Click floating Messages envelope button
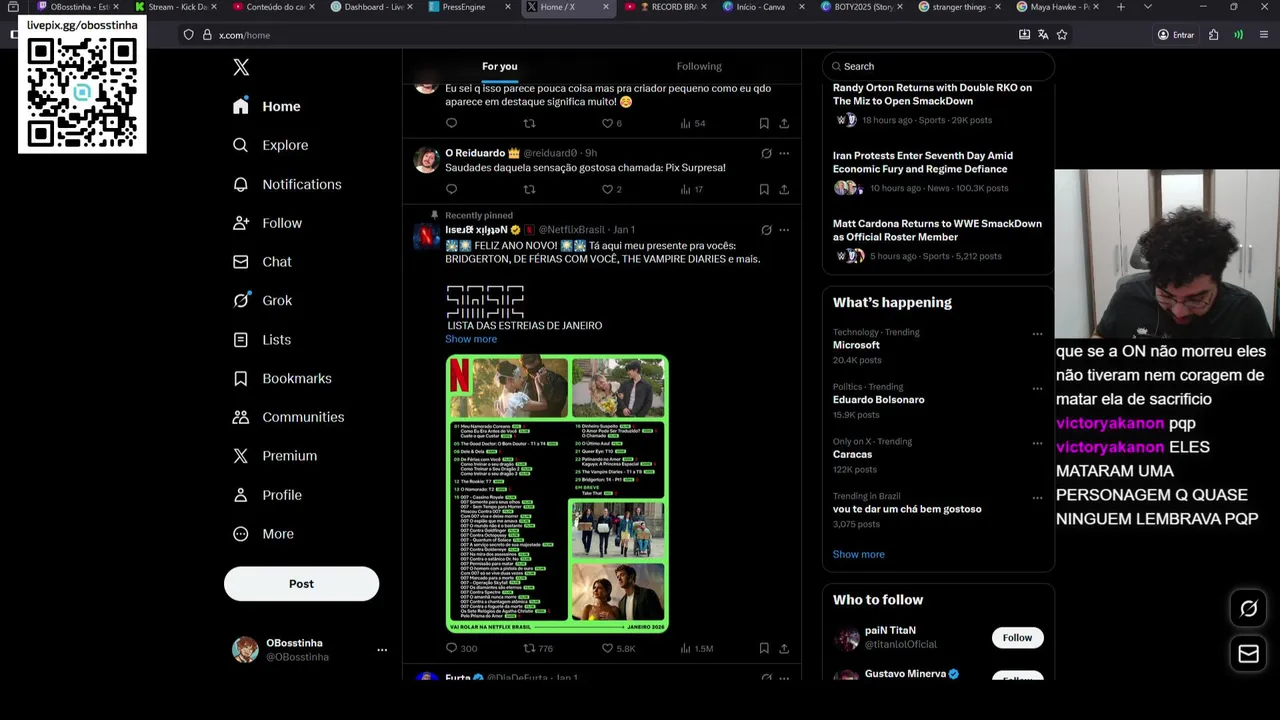Screen dimensions: 1280x720 click(1249, 654)
